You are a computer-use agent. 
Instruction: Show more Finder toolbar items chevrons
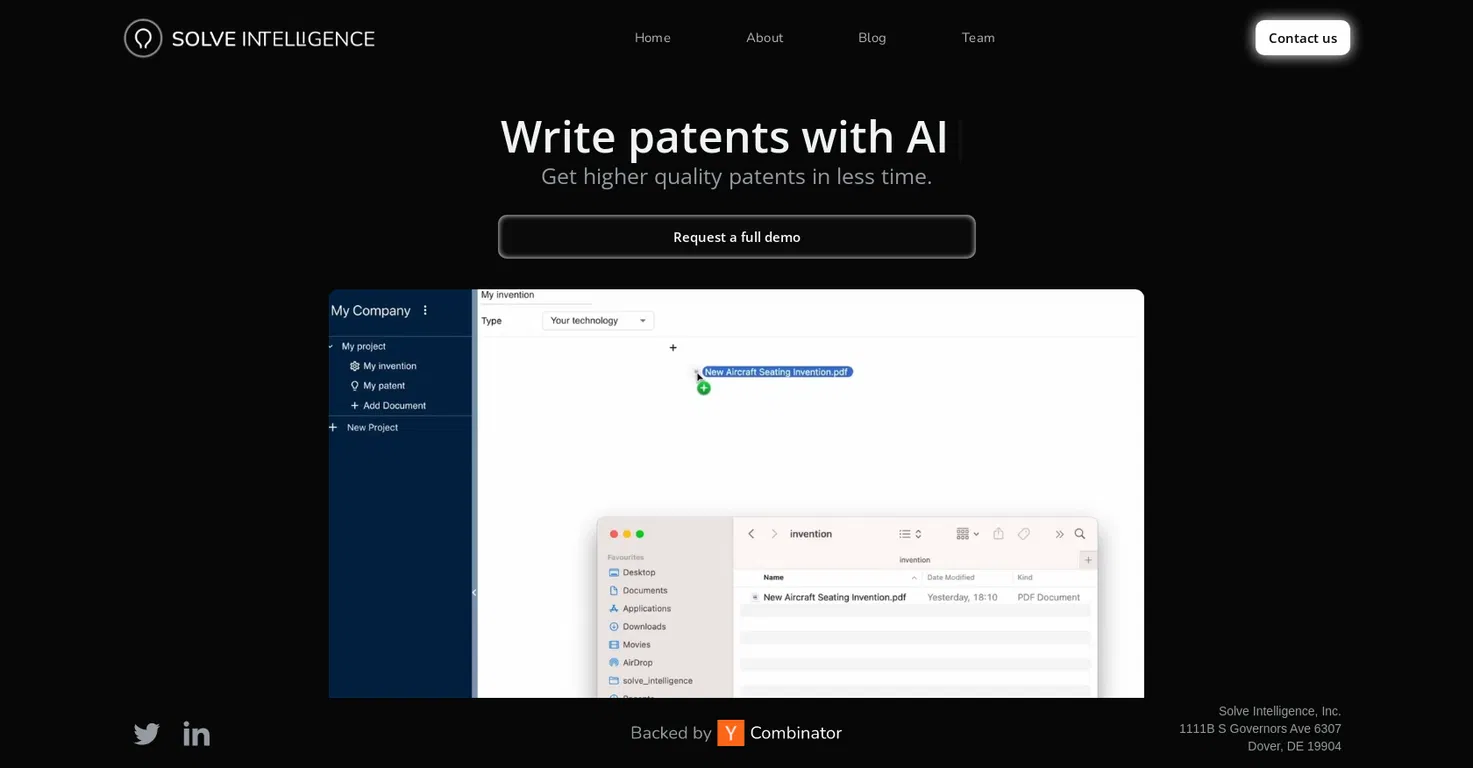tap(1059, 534)
